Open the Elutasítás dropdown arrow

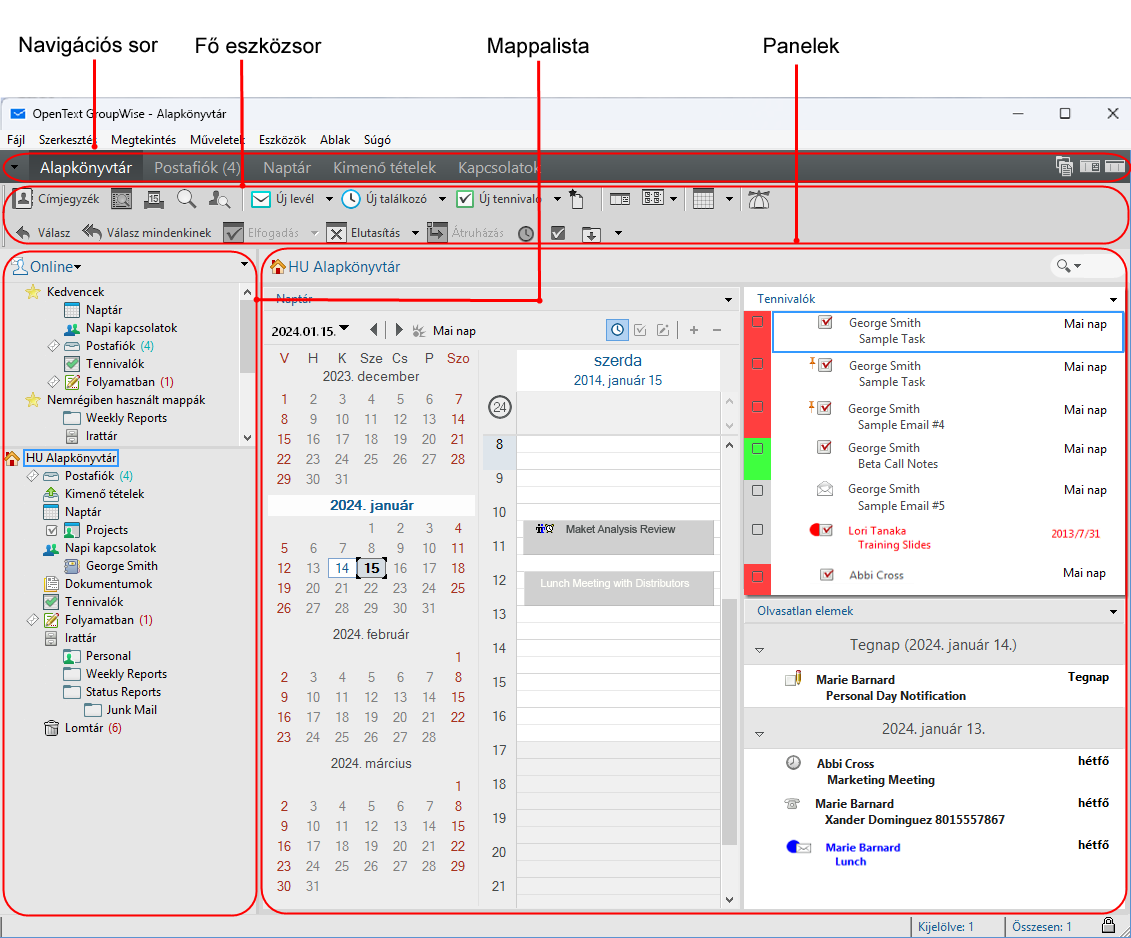pyautogui.click(x=415, y=233)
